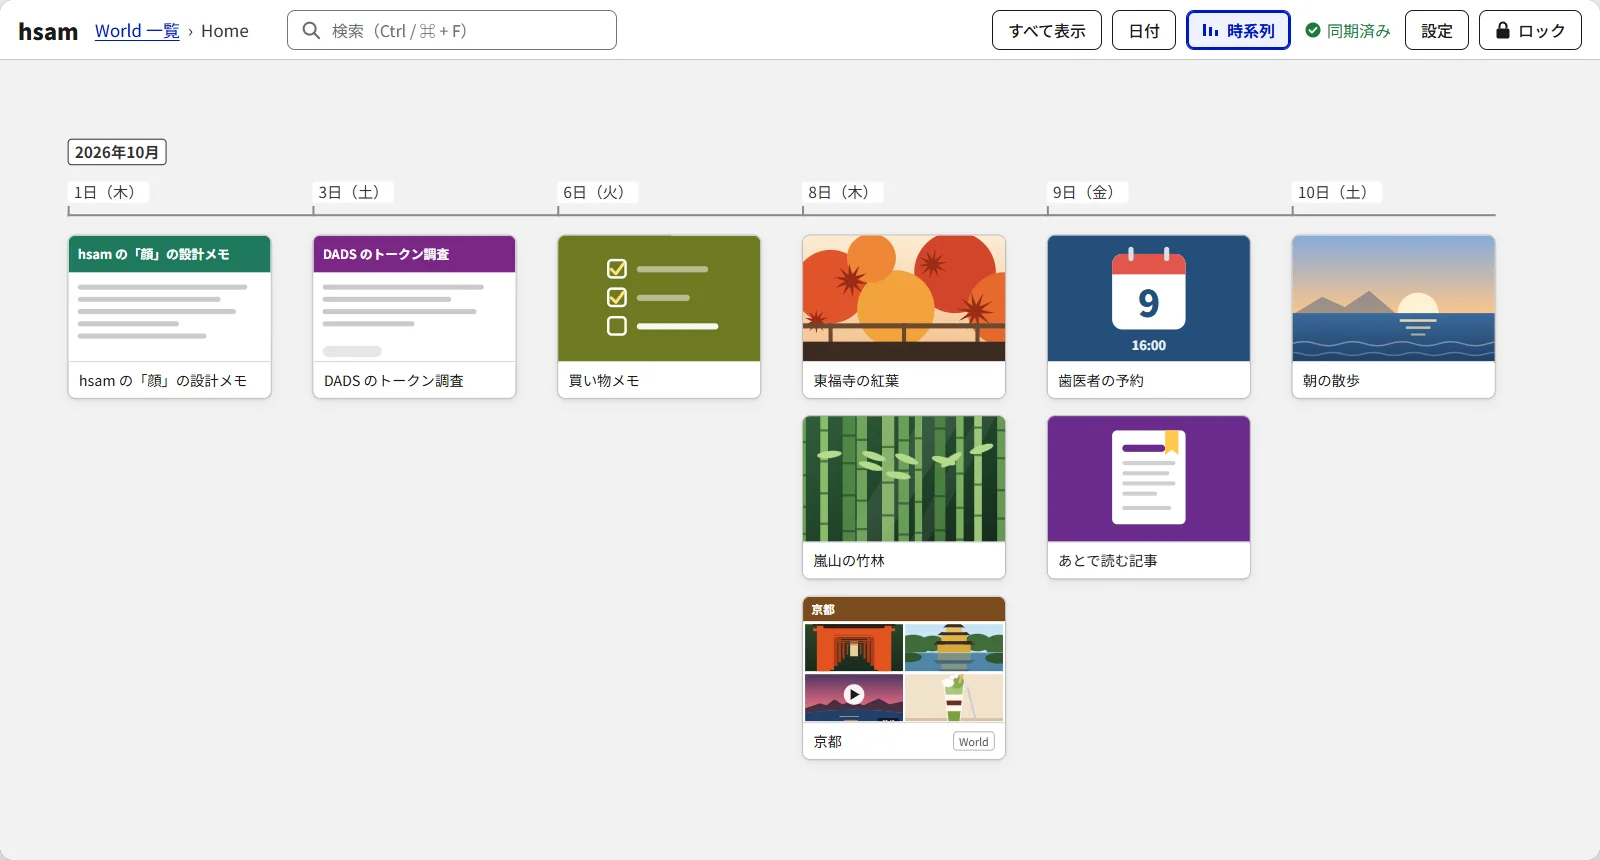Open the matcha parfait thumbnail in 京都
1600x860 pixels.
coord(954,697)
